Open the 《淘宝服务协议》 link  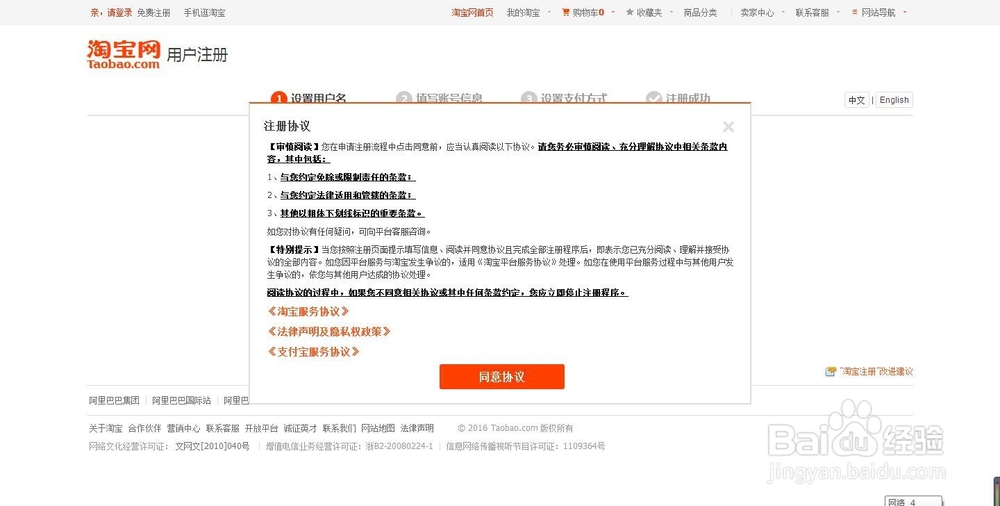[308, 311]
